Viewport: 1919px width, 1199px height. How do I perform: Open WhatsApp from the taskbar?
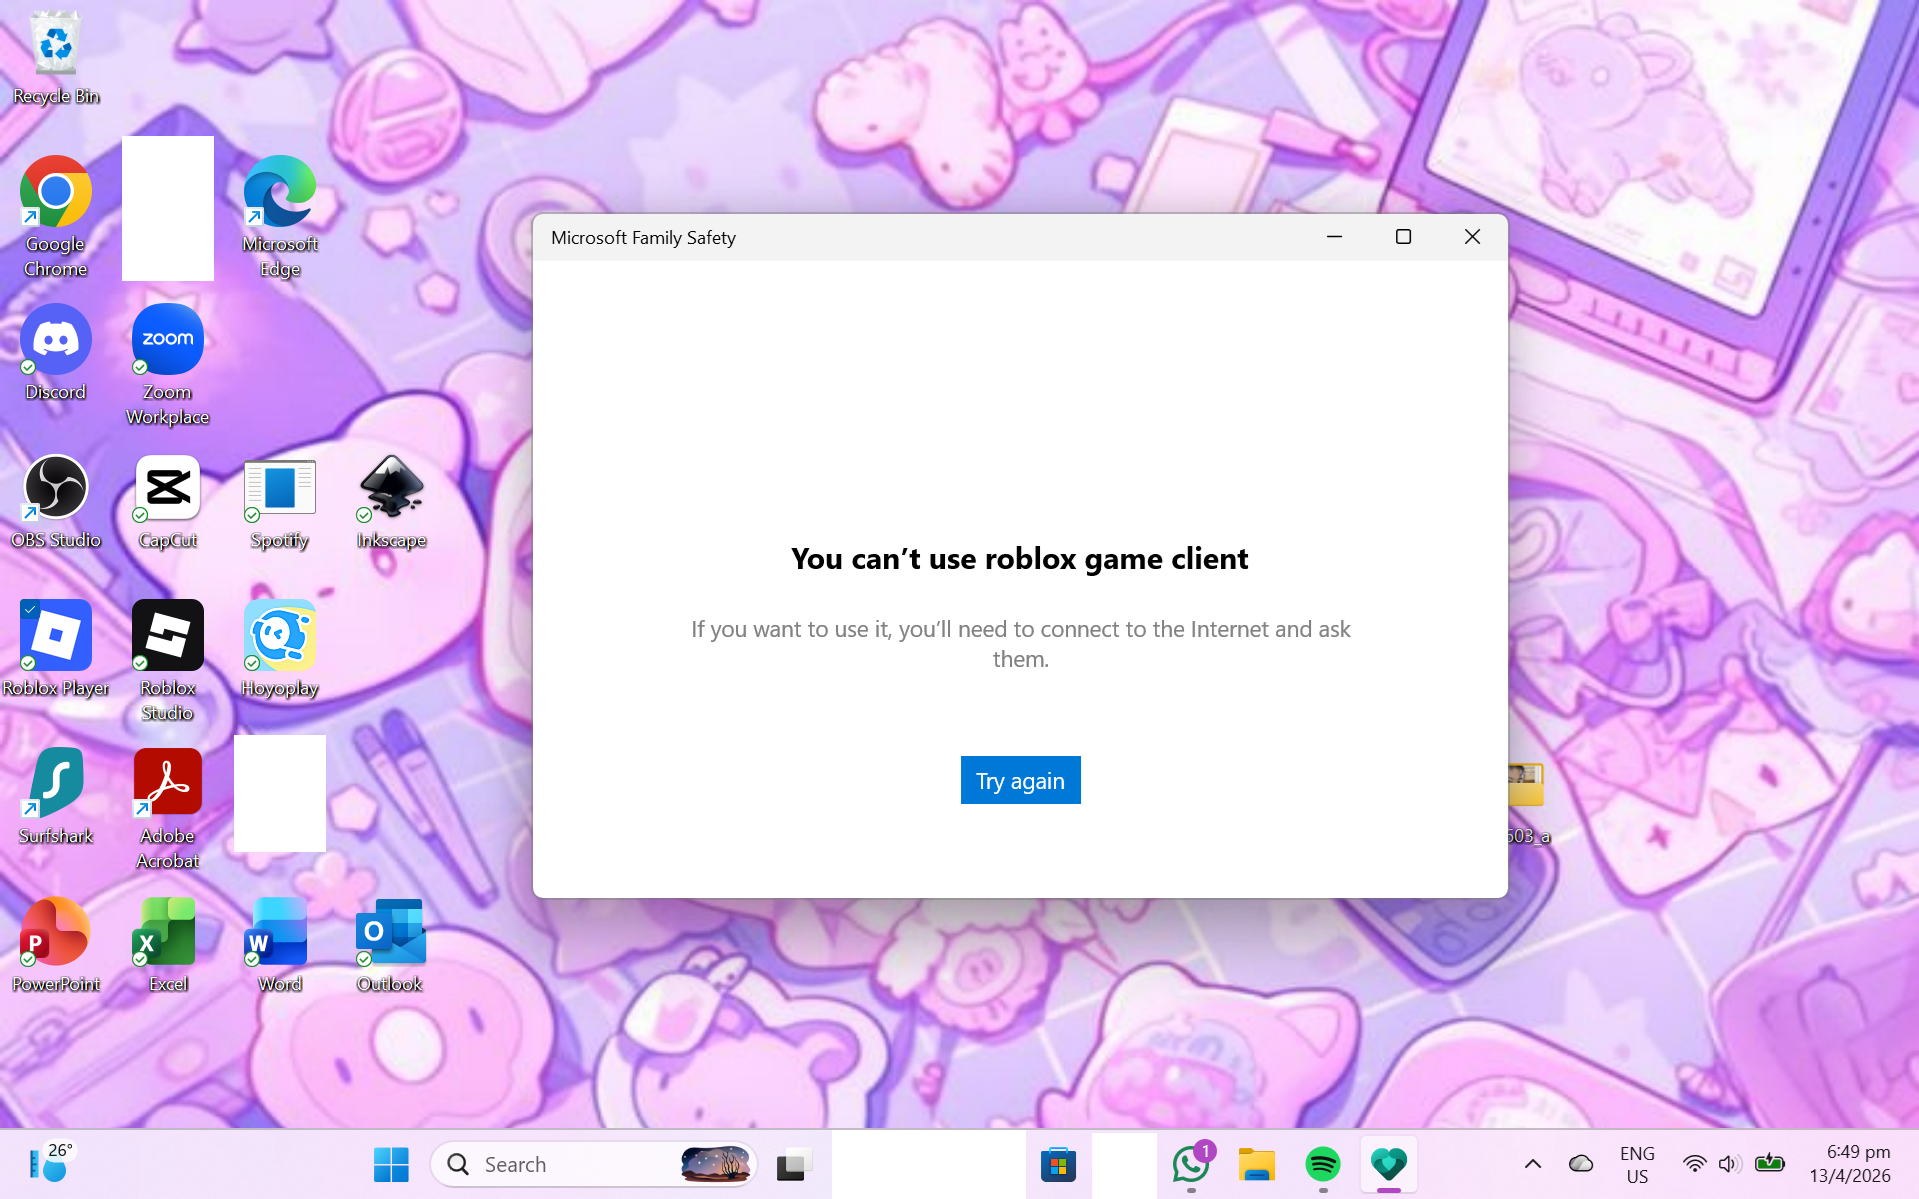coord(1191,1164)
